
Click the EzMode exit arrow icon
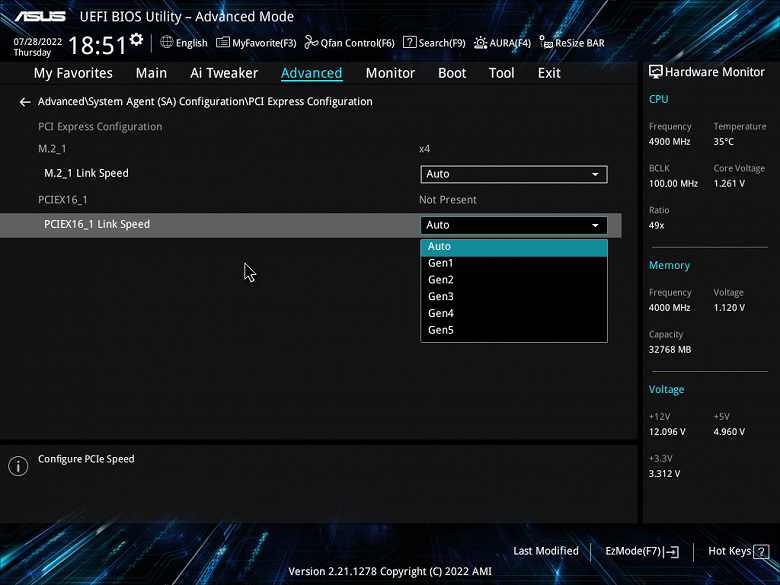click(x=672, y=551)
